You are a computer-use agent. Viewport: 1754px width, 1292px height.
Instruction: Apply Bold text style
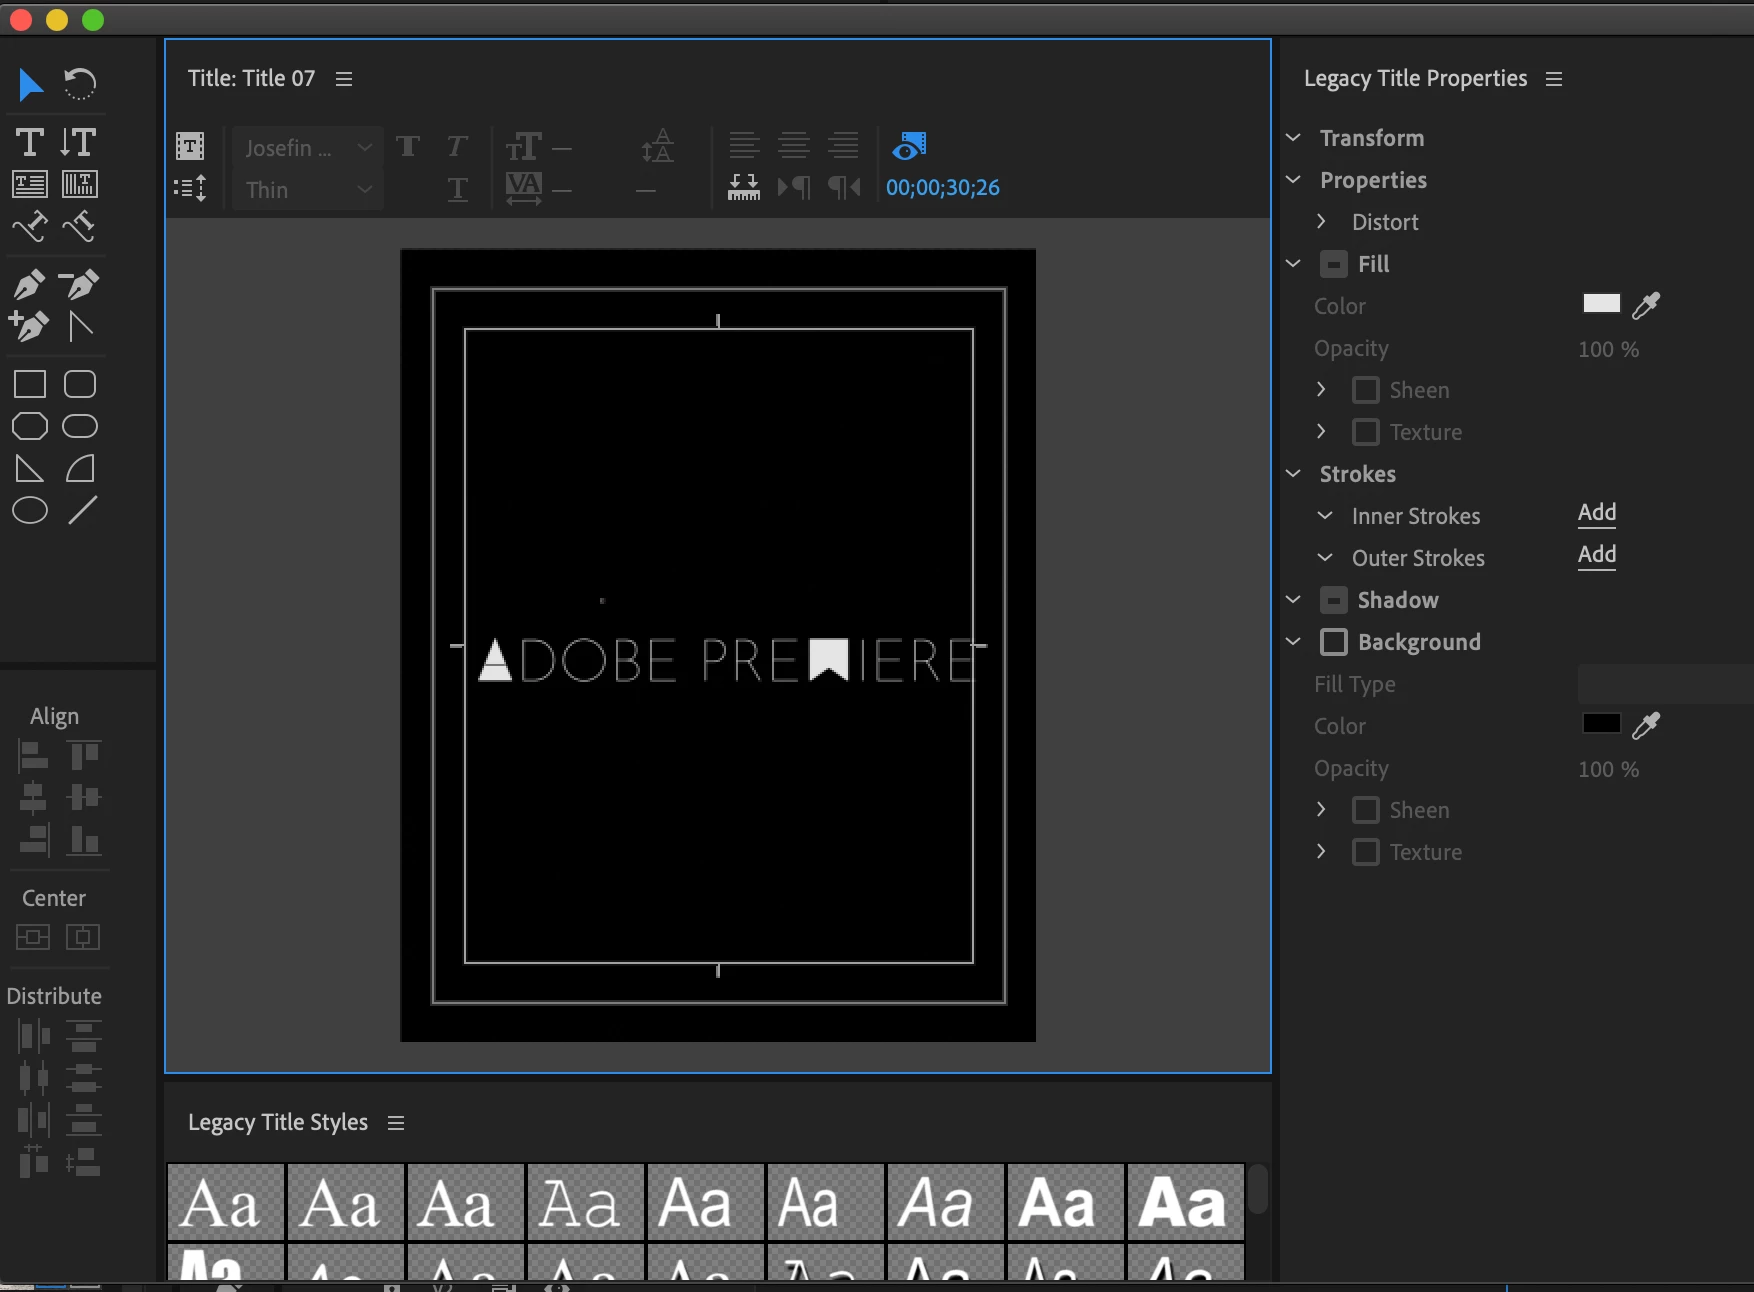(x=408, y=147)
